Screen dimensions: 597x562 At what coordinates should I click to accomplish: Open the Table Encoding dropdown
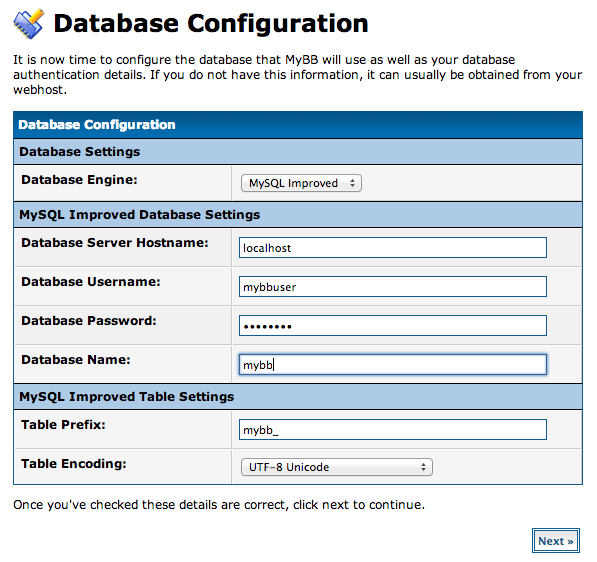click(x=337, y=467)
